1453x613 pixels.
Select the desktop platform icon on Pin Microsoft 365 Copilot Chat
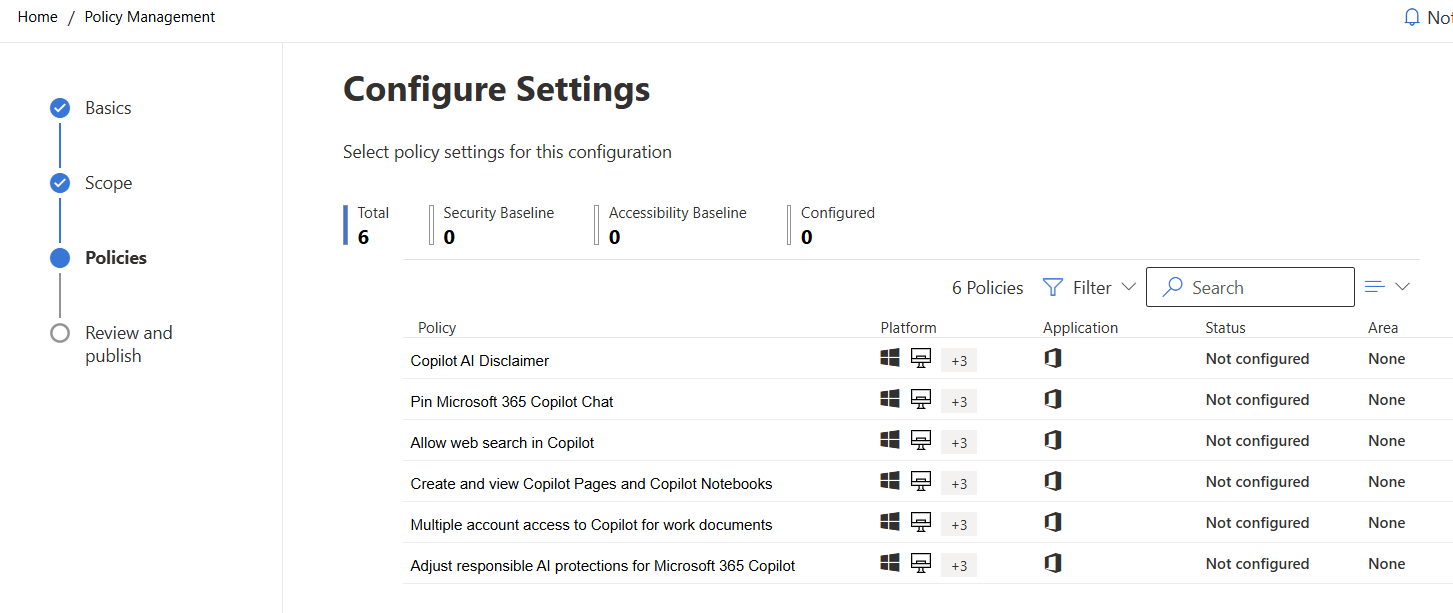coord(920,399)
